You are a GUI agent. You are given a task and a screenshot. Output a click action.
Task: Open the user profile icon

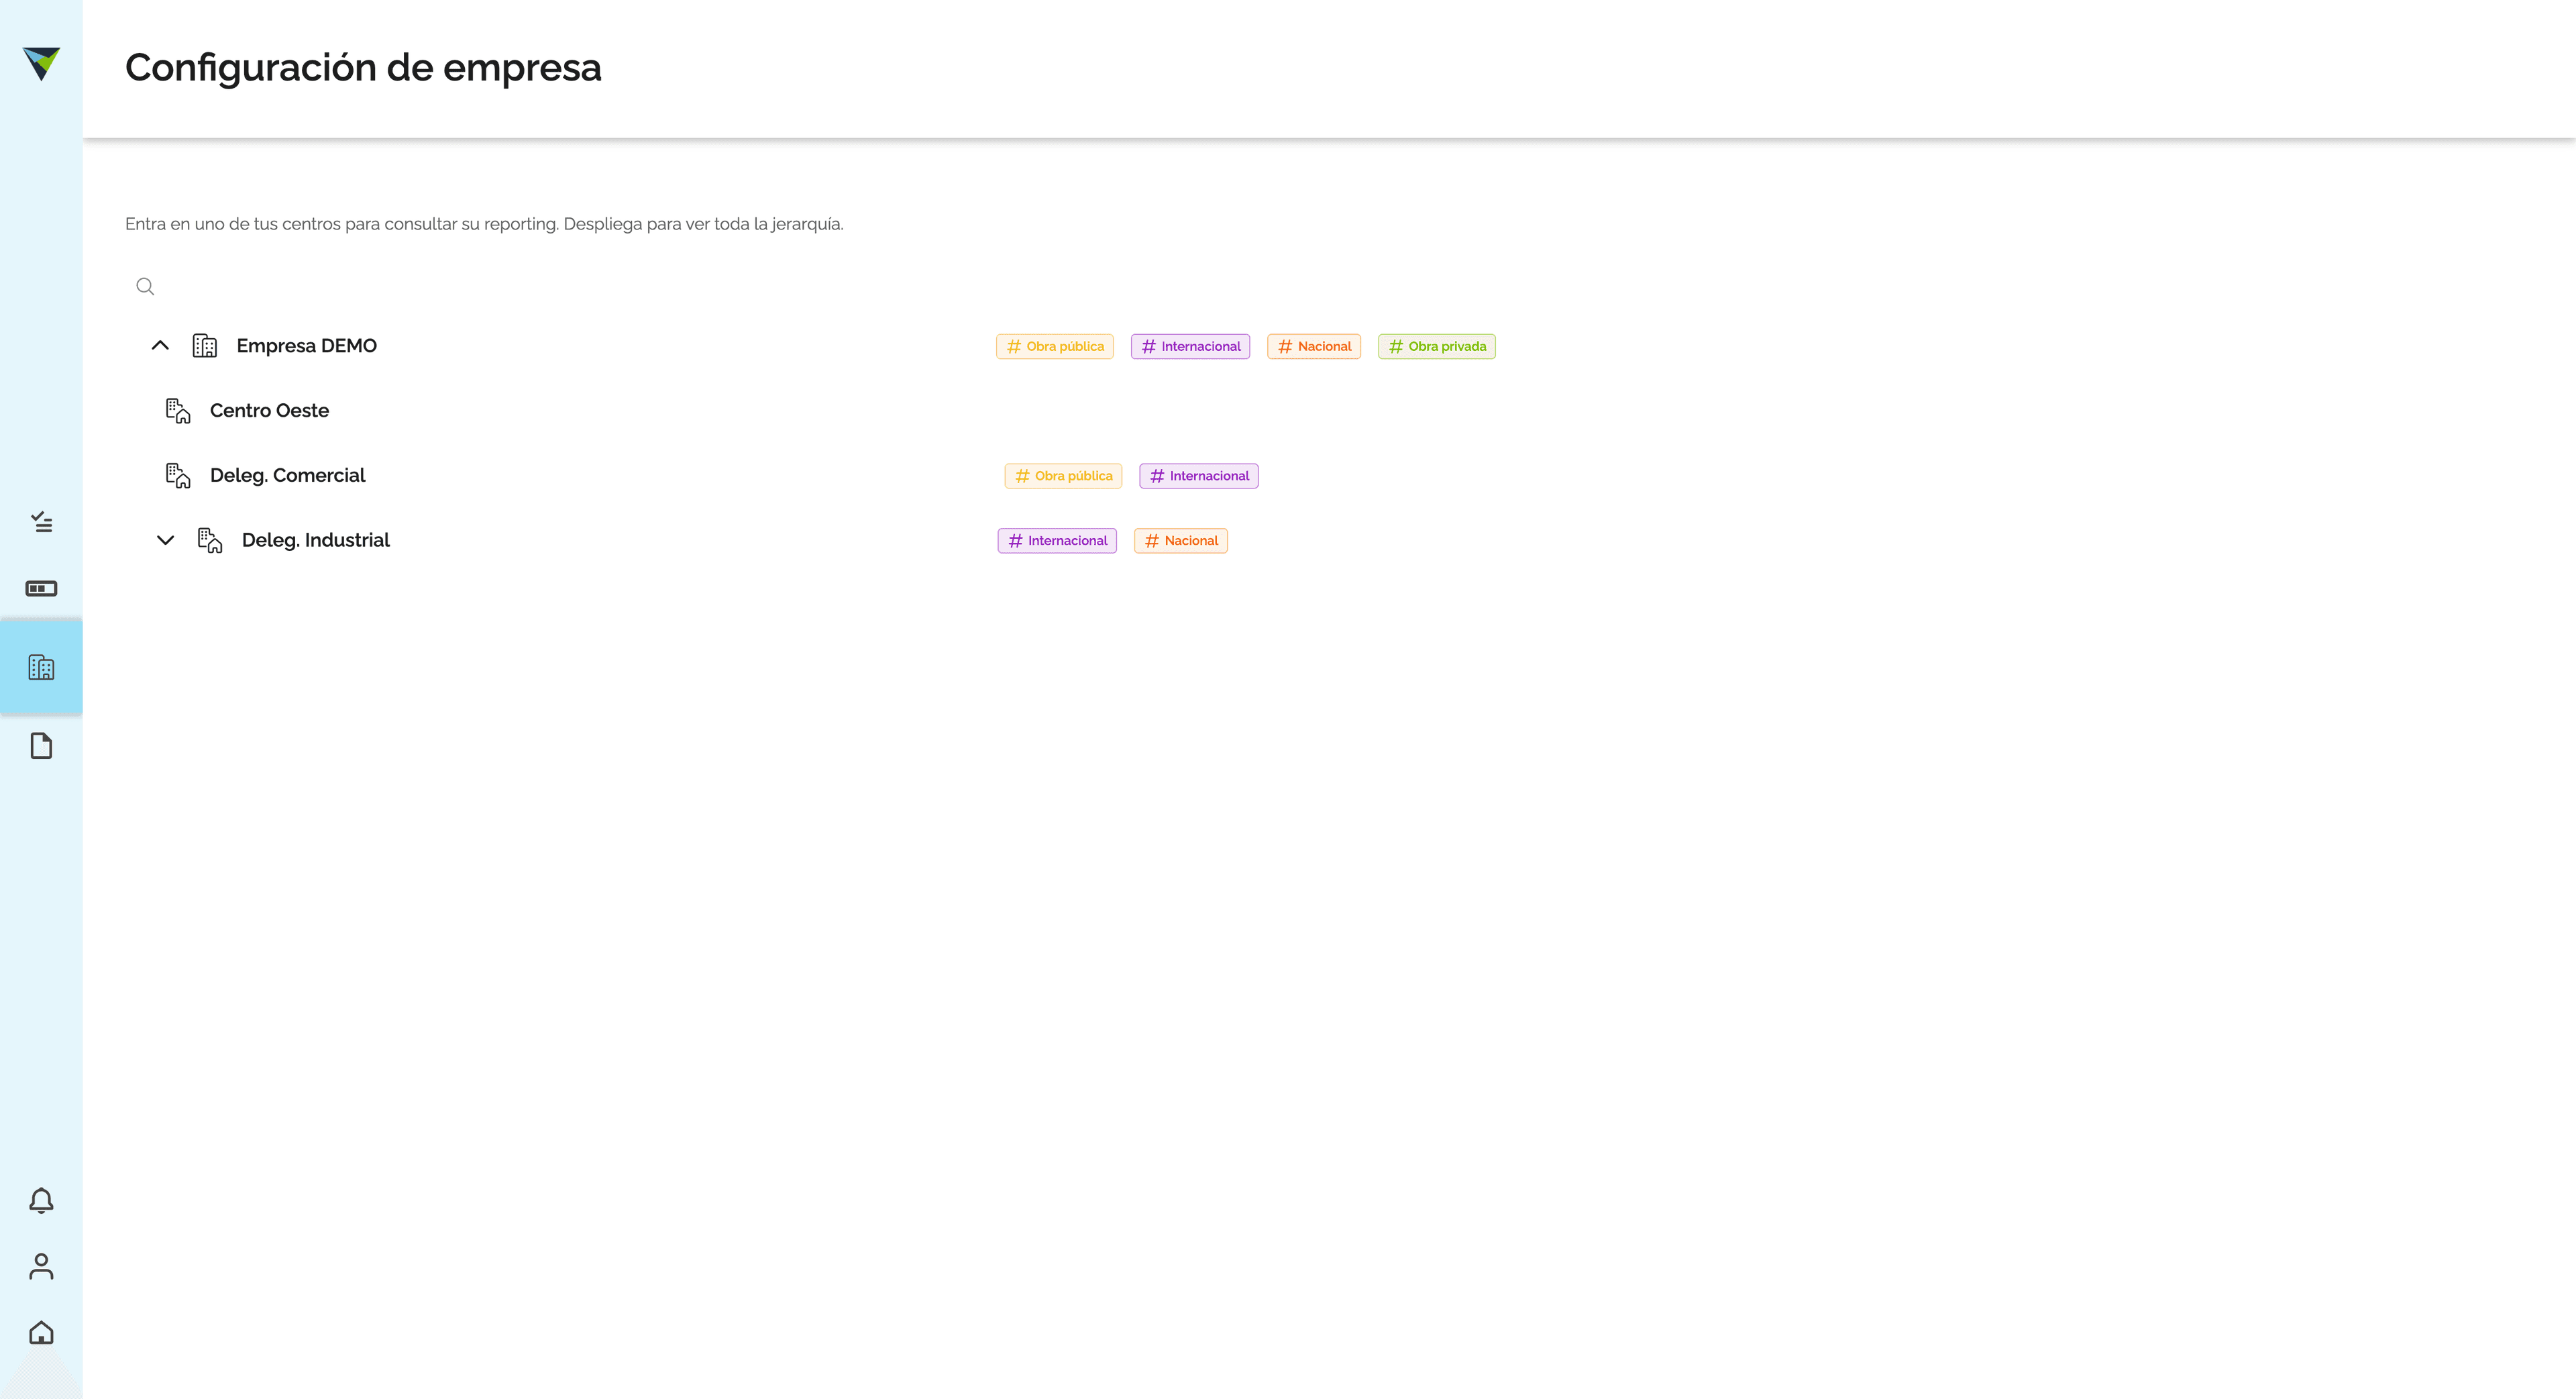[x=41, y=1266]
